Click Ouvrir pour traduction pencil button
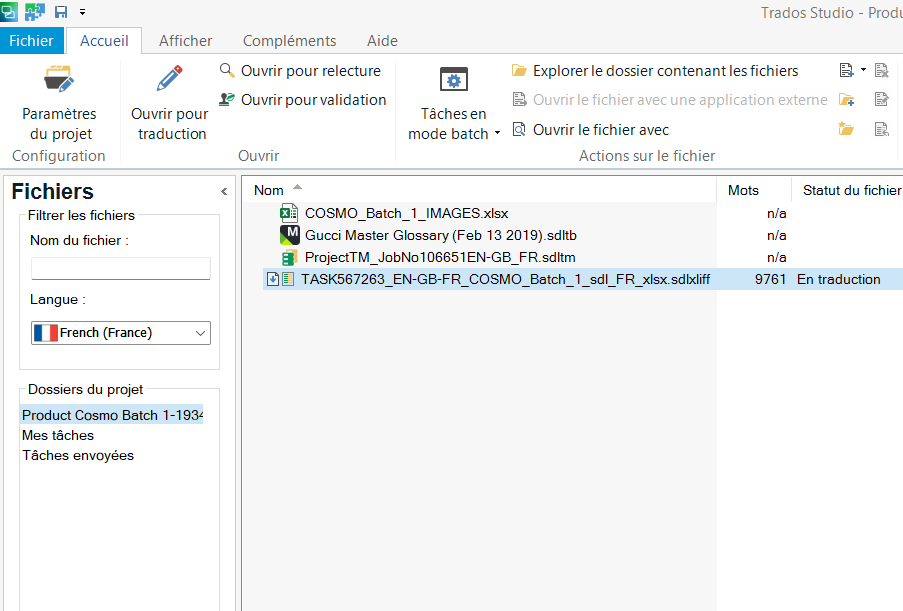The width and height of the screenshot is (903, 611). click(x=169, y=103)
